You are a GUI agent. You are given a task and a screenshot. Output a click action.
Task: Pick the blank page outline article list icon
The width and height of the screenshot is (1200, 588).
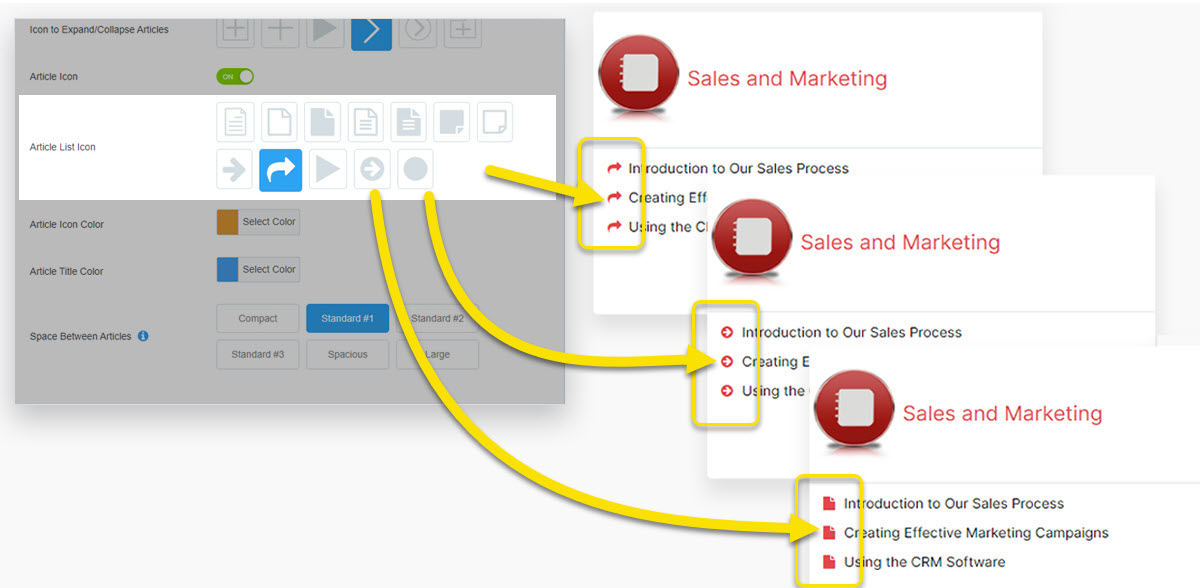[x=279, y=122]
